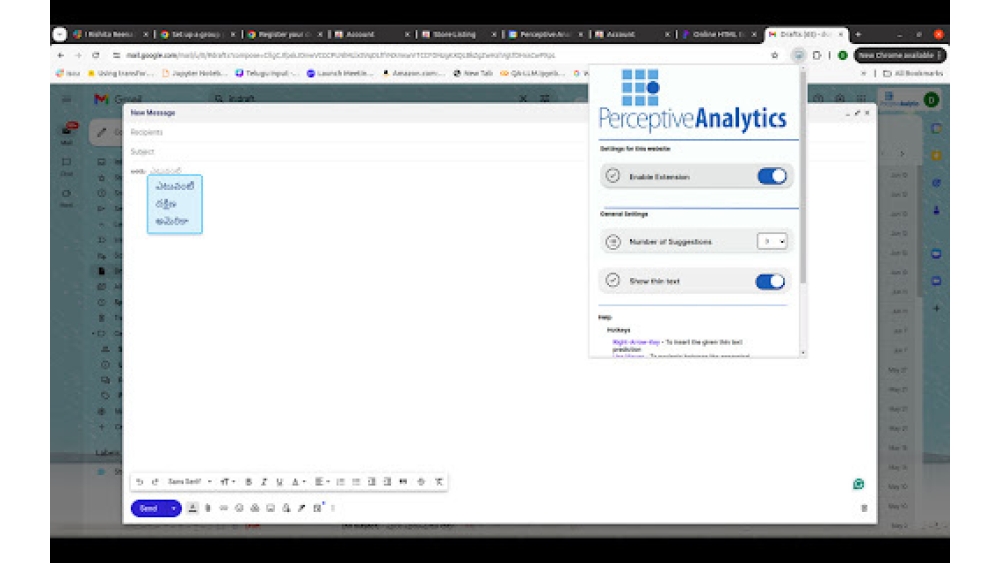This screenshot has width=1000, height=563.
Task: Open the text color picker in toolbar
Action: (x=296, y=482)
